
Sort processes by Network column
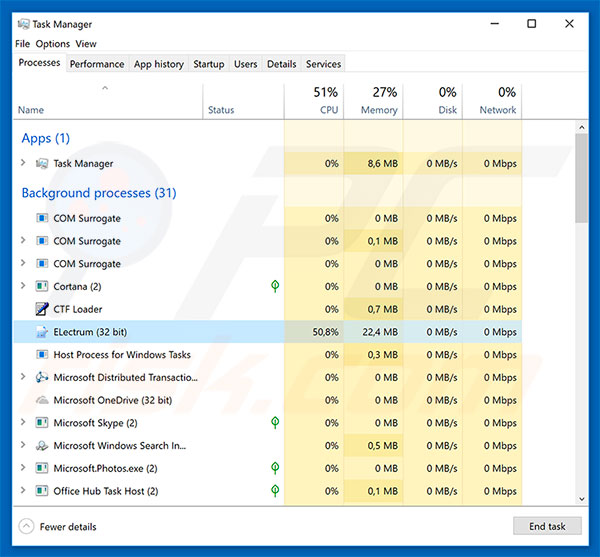pyautogui.click(x=492, y=101)
